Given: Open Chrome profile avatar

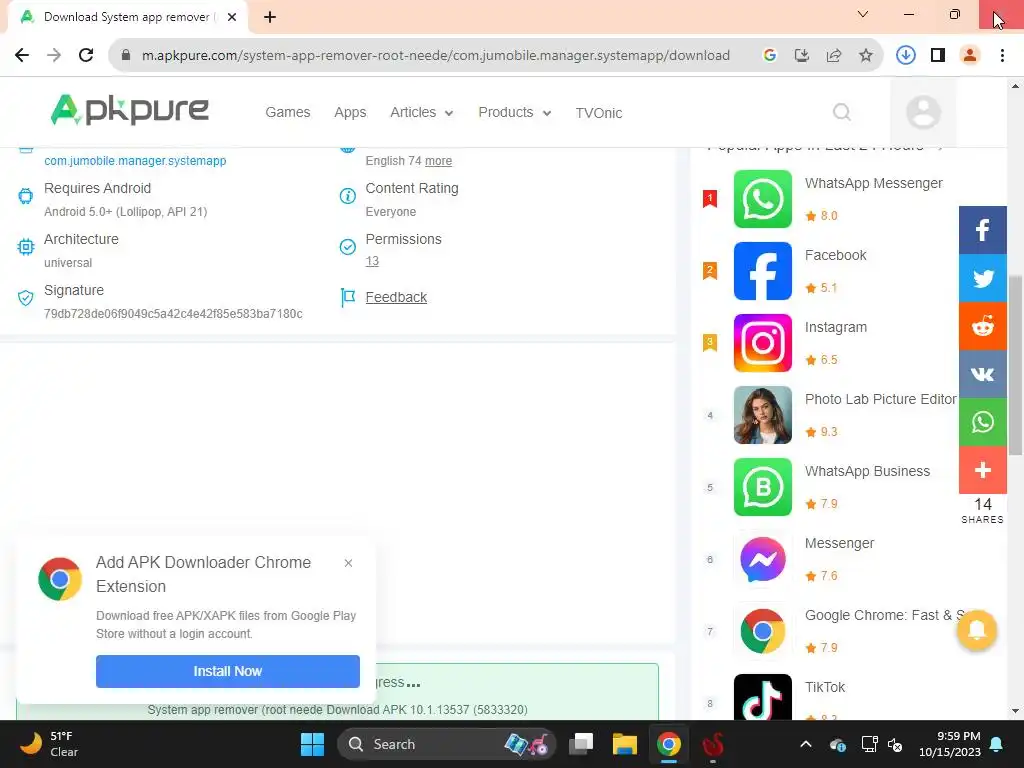Looking at the screenshot, I should [x=970, y=56].
